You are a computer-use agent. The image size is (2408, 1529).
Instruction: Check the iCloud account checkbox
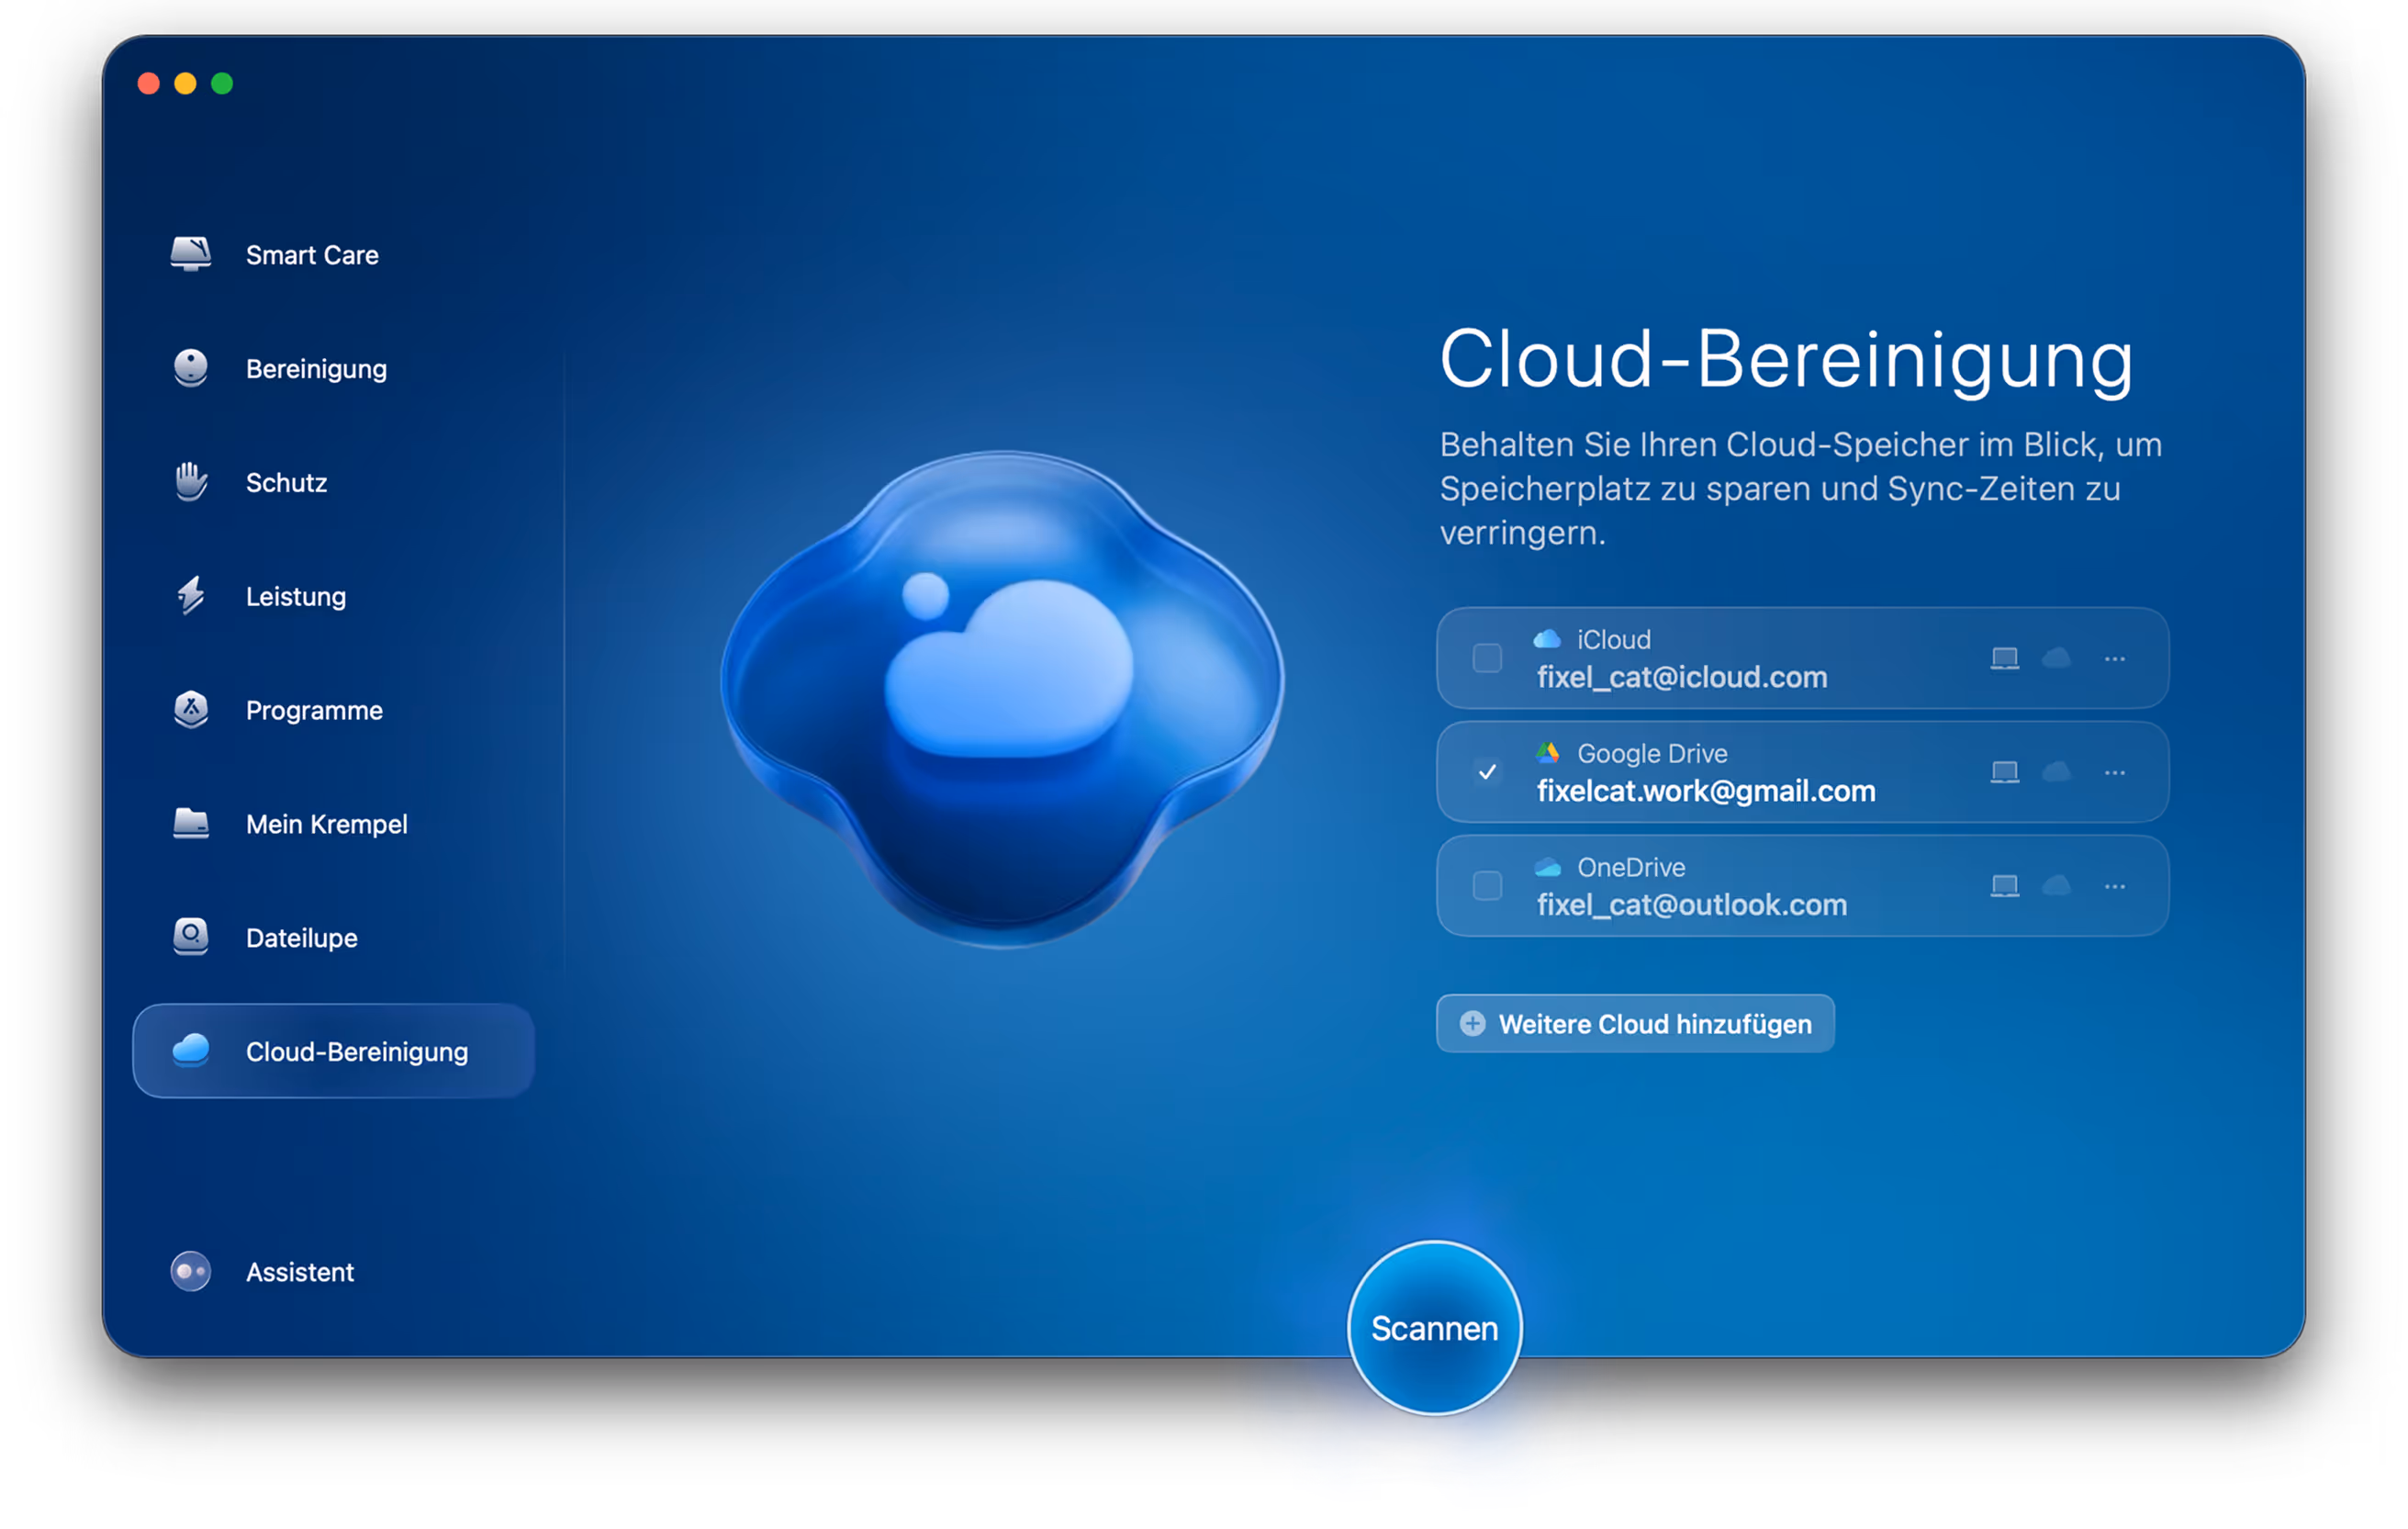tap(1488, 658)
